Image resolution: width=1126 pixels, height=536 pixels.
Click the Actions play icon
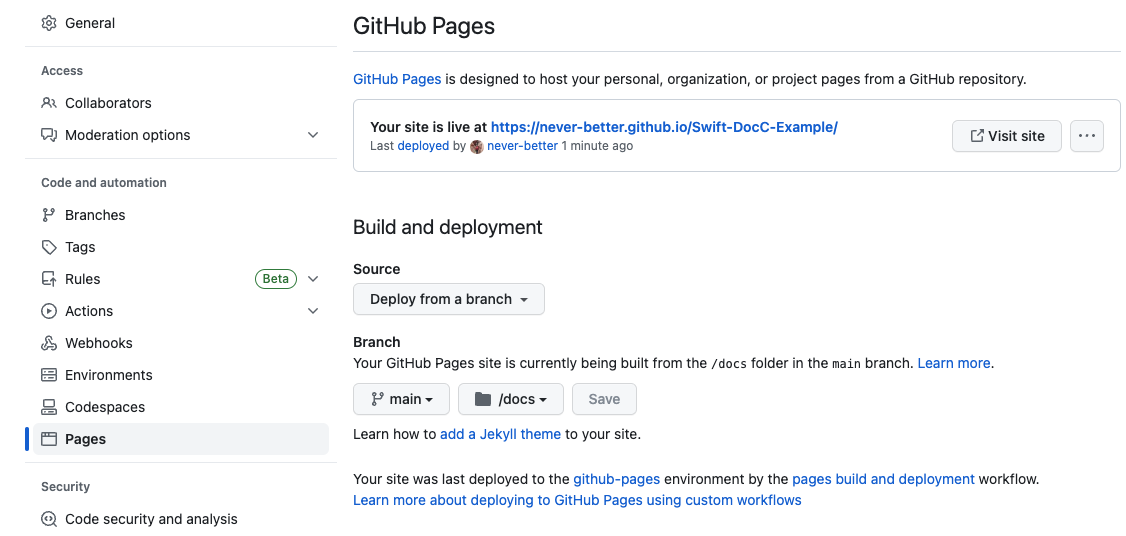coord(49,311)
